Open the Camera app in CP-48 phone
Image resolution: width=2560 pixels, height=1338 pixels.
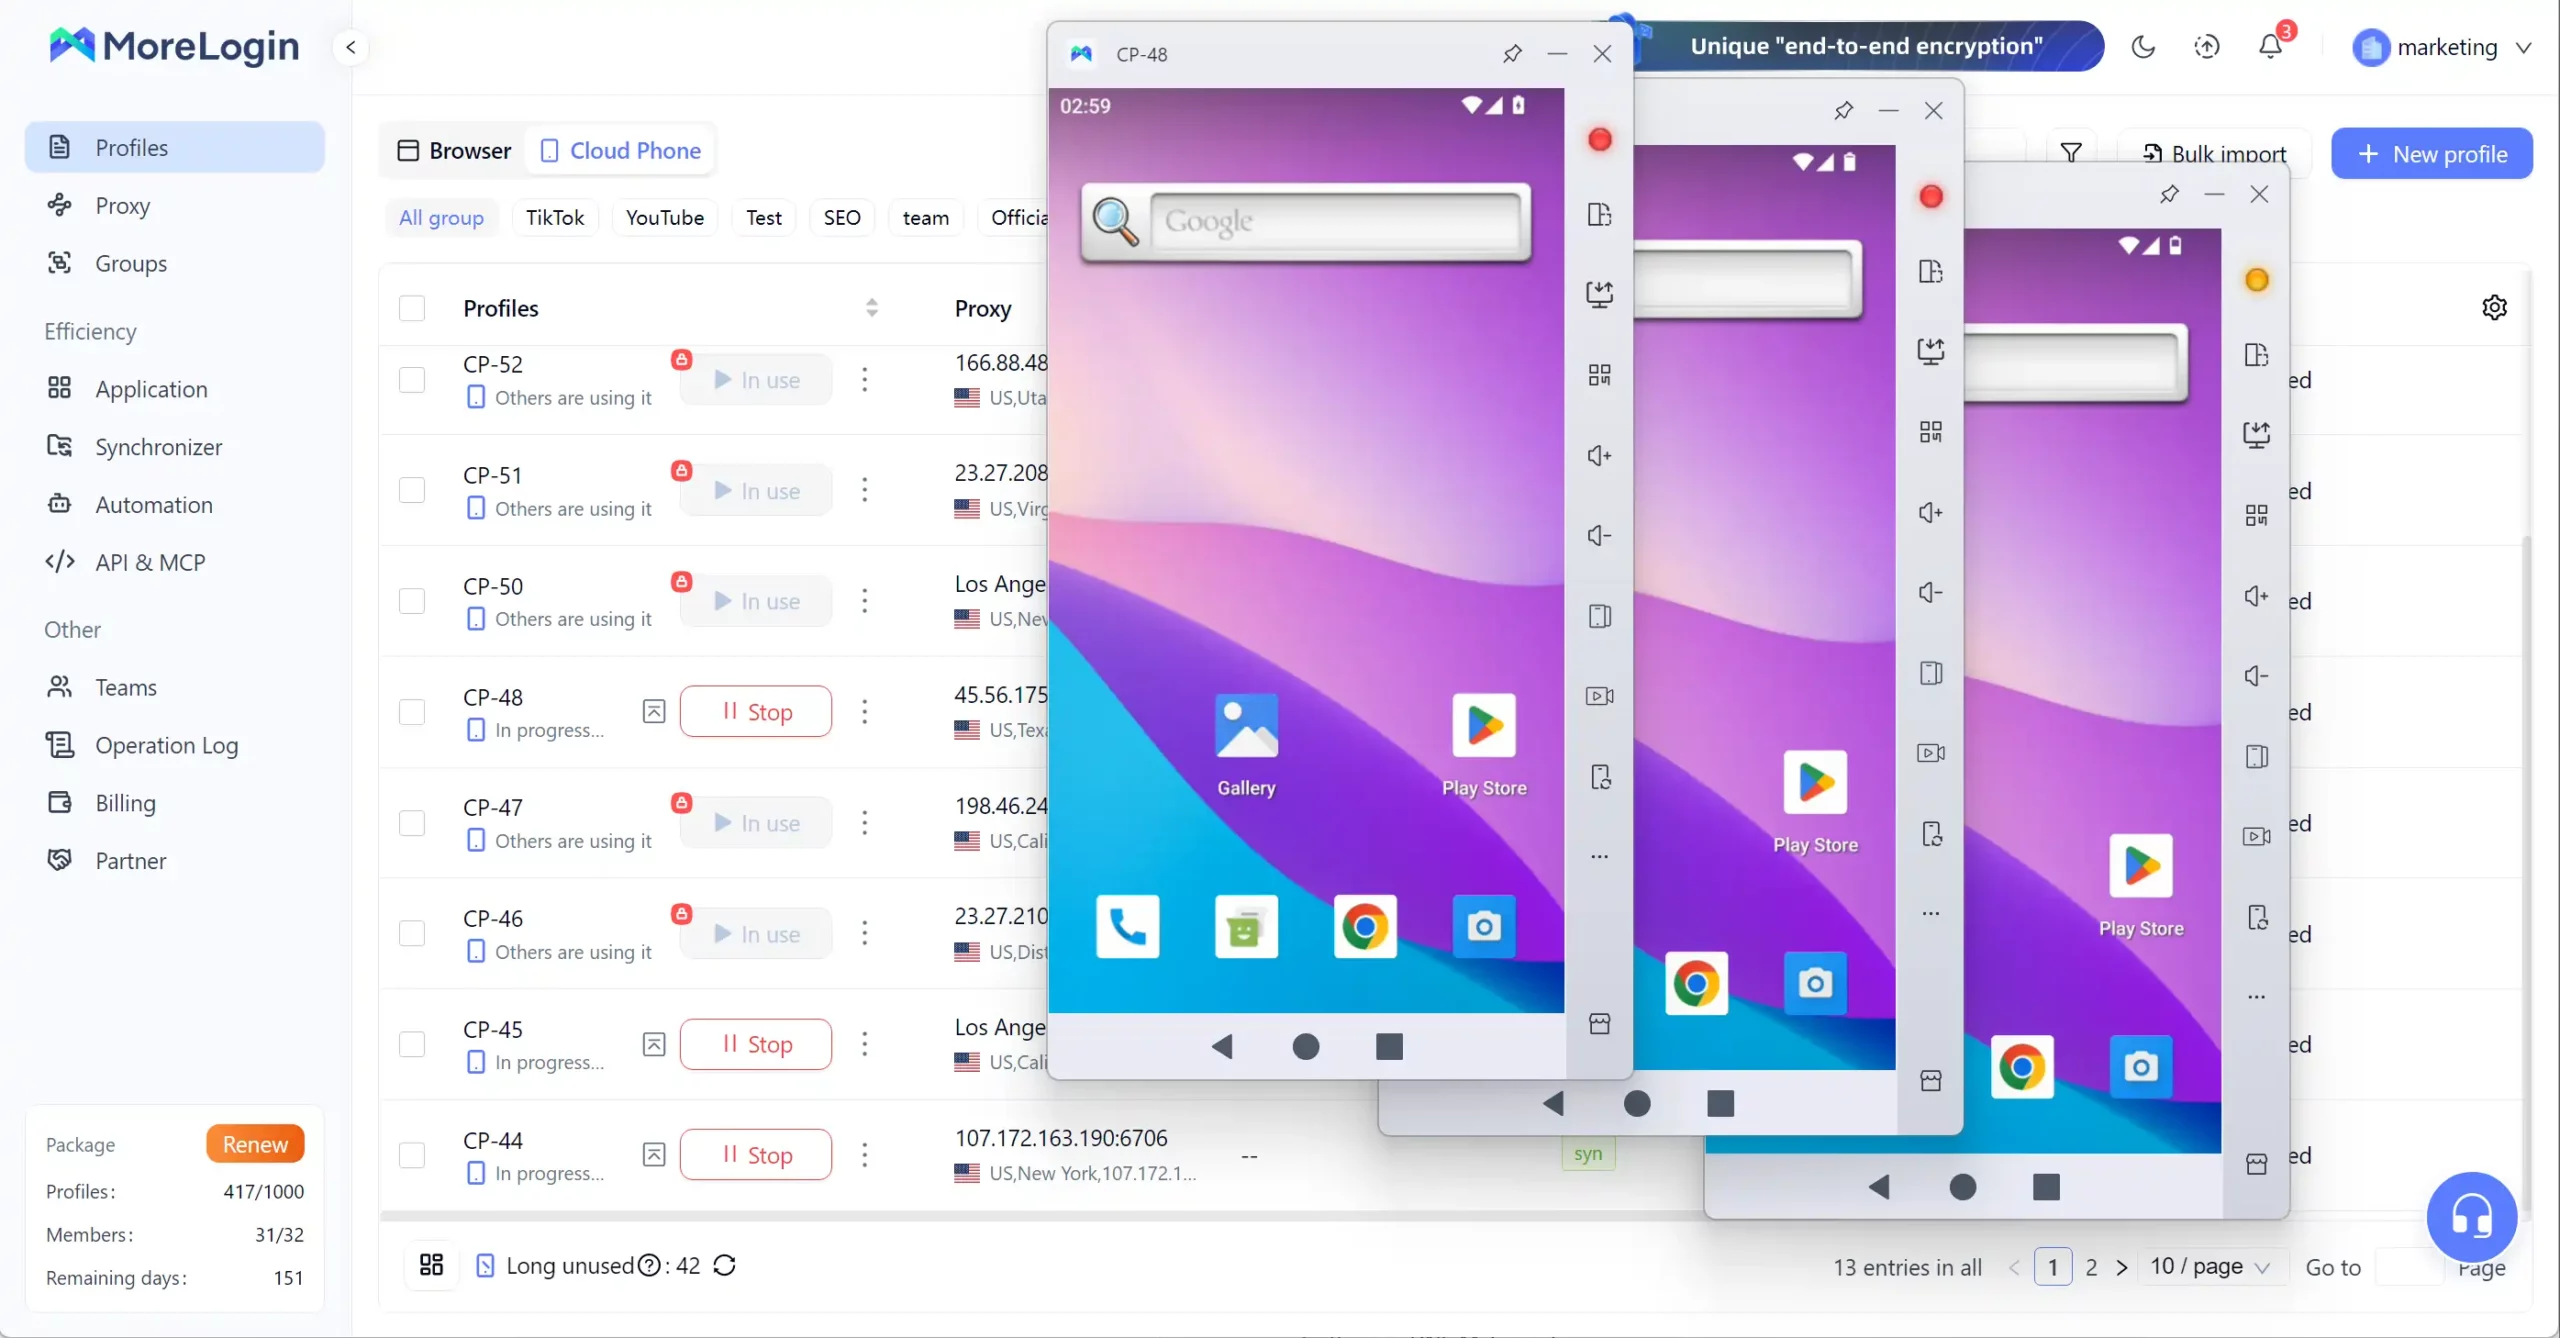[1484, 927]
